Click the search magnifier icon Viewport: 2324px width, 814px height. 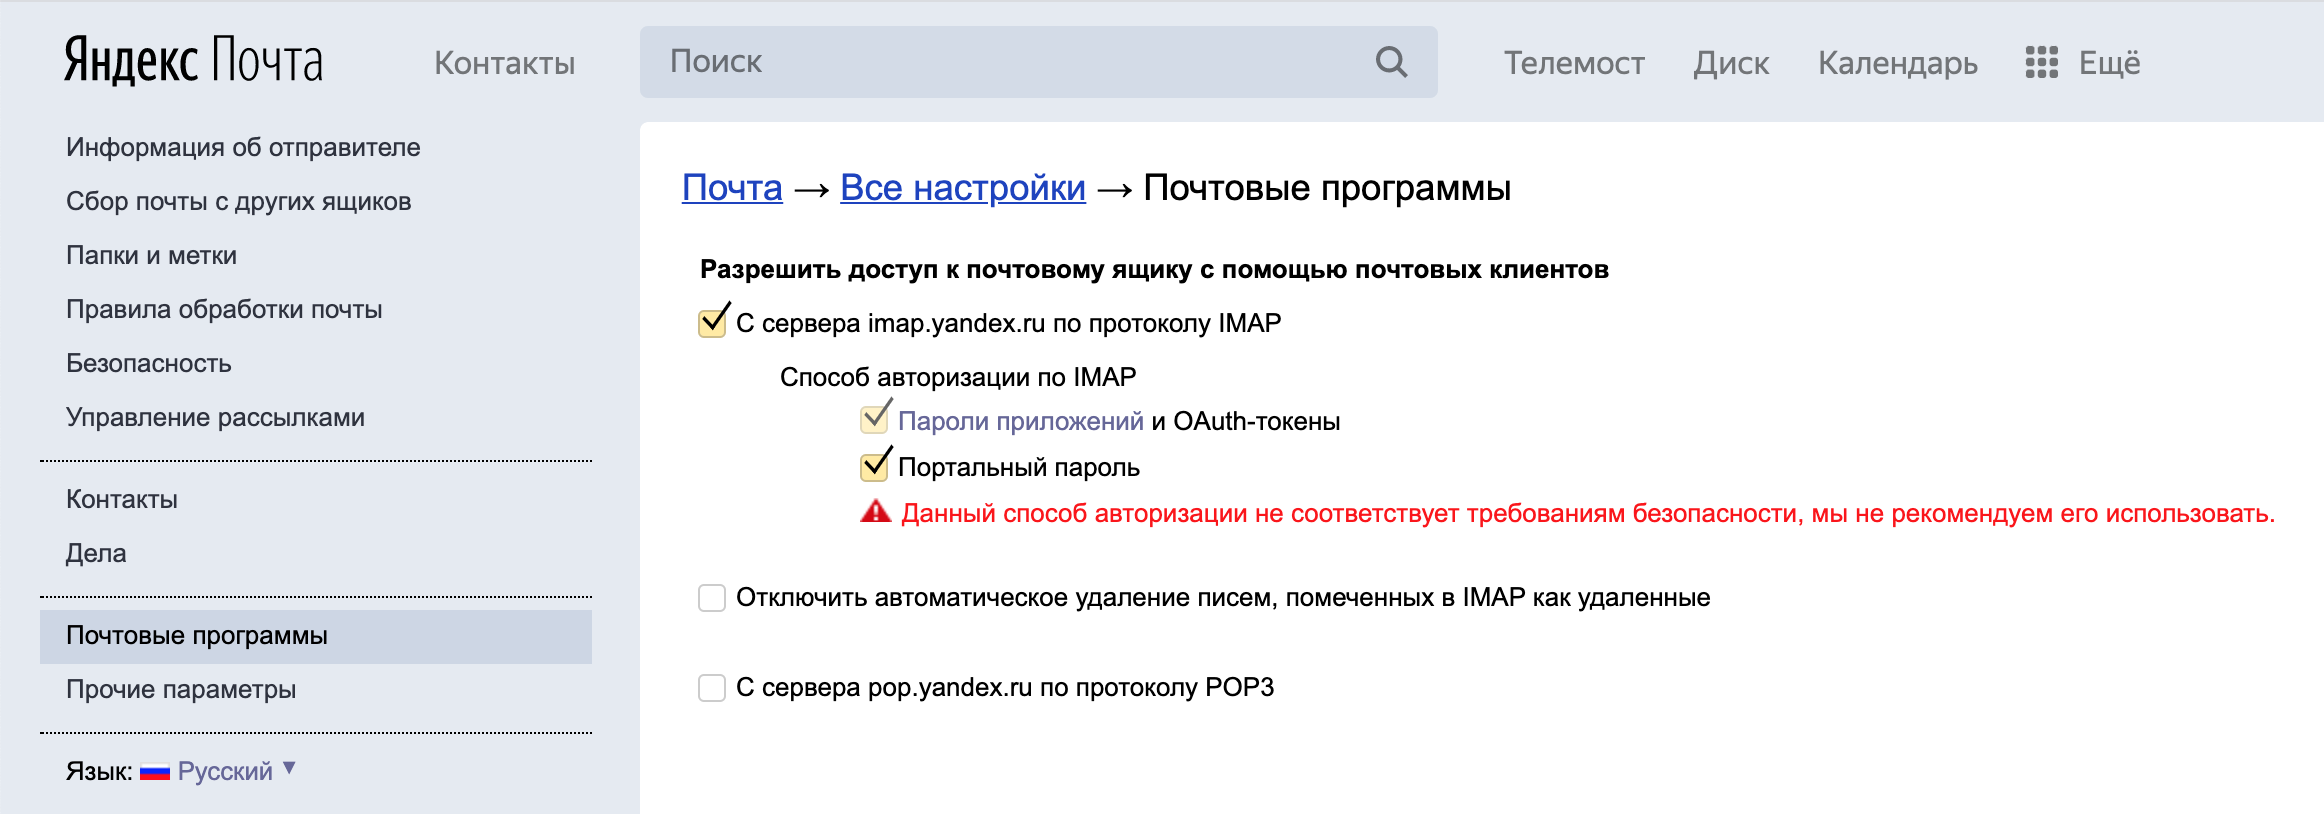(1391, 62)
